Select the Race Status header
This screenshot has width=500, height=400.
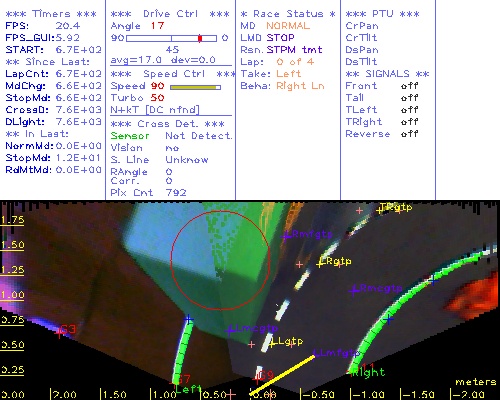[288, 14]
